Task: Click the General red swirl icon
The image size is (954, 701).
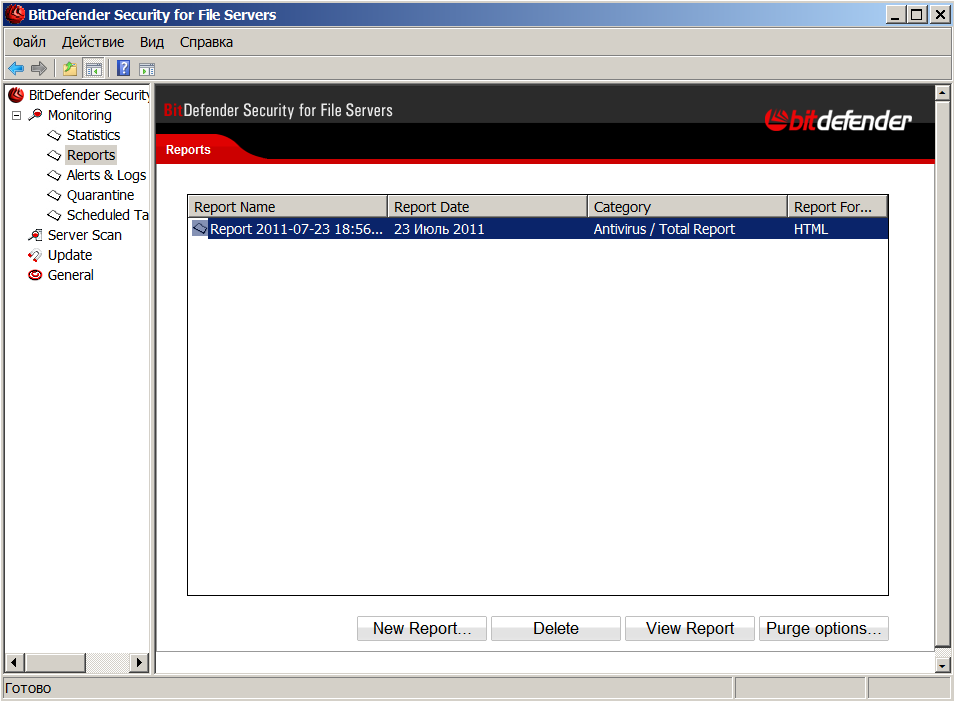Action: coord(35,275)
